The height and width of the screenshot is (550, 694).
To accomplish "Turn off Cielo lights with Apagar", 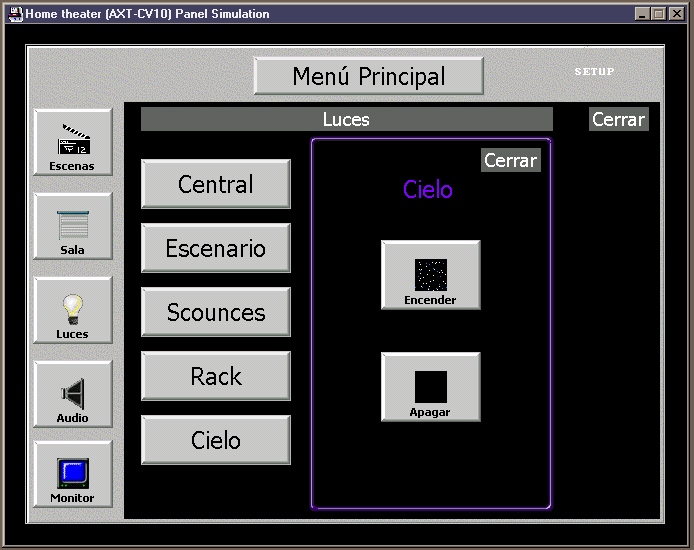I will pyautogui.click(x=431, y=387).
